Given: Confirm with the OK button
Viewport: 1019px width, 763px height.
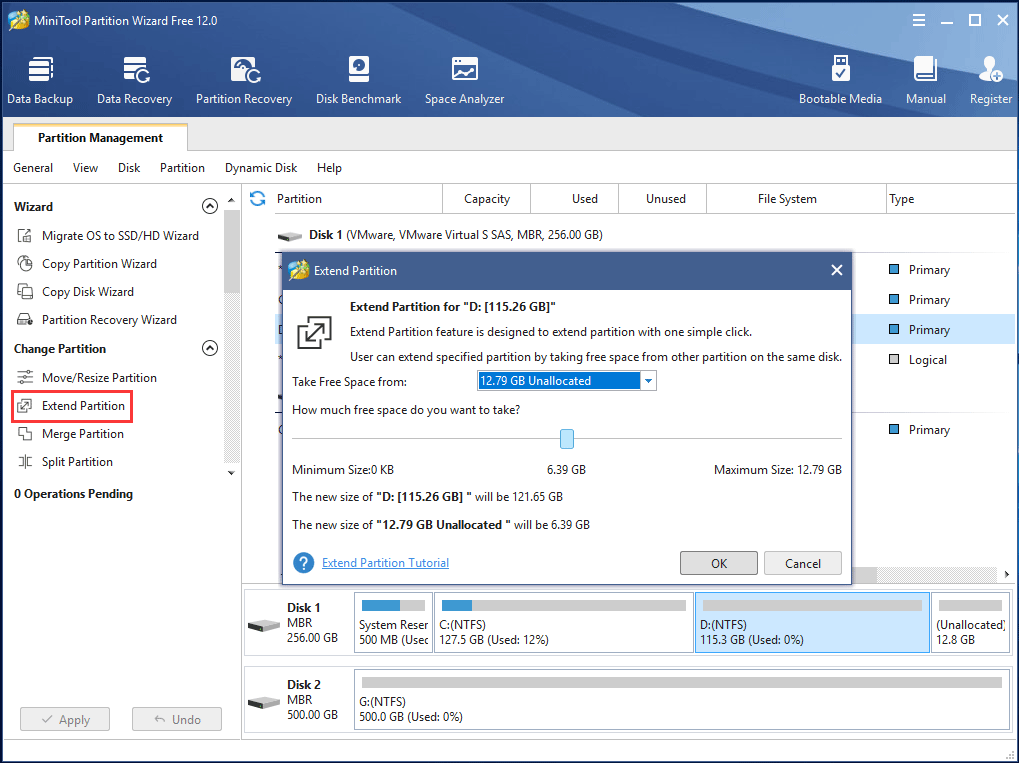Looking at the screenshot, I should point(719,563).
